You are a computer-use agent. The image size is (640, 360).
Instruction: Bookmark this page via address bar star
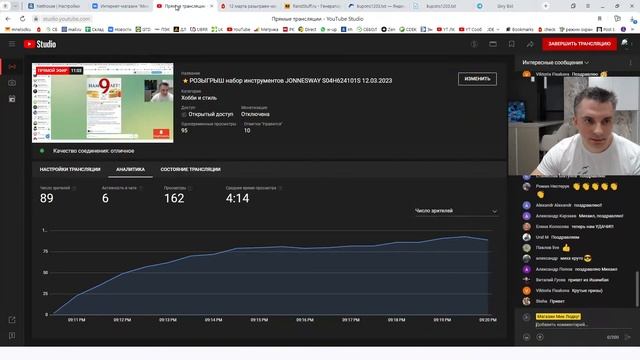coord(600,19)
